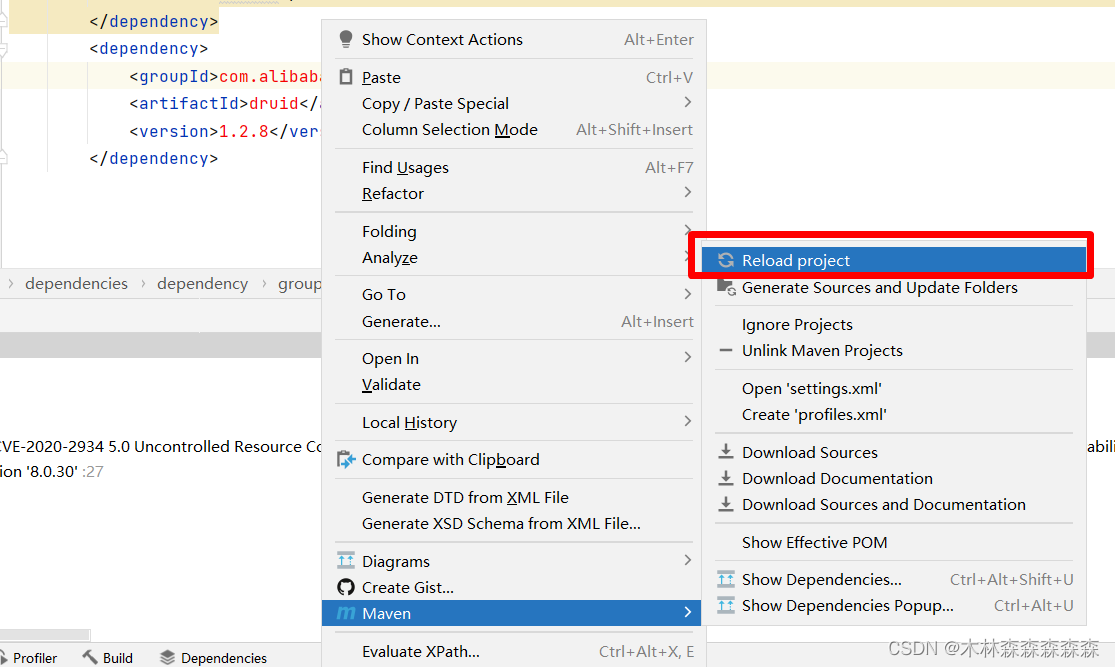Viewport: 1115px width, 667px height.
Task: Click the artifactId druid line in editor
Action: coord(224,103)
